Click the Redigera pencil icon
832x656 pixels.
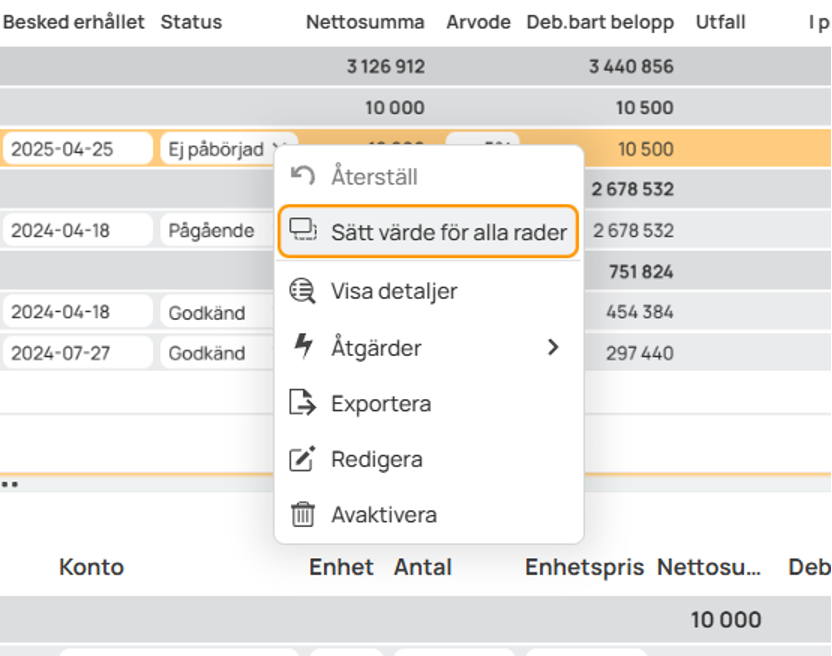click(302, 460)
